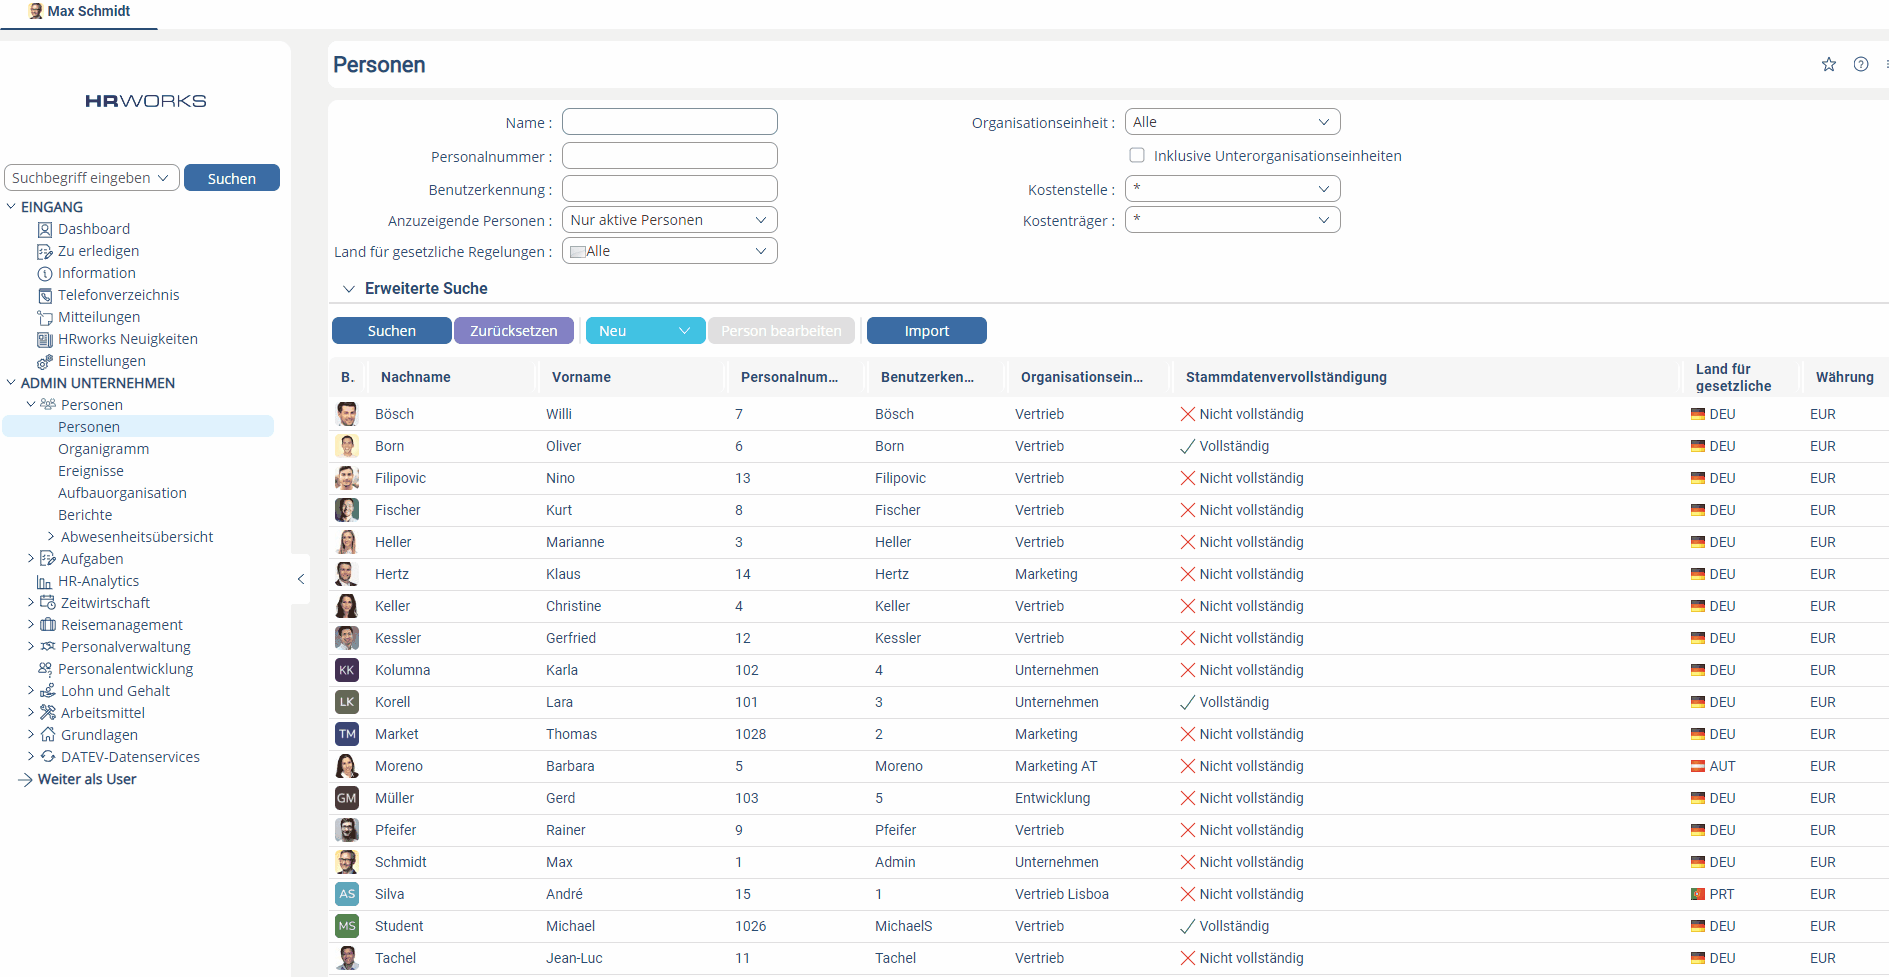Click the purple Zurücksetzen button
1889x977 pixels.
(513, 331)
